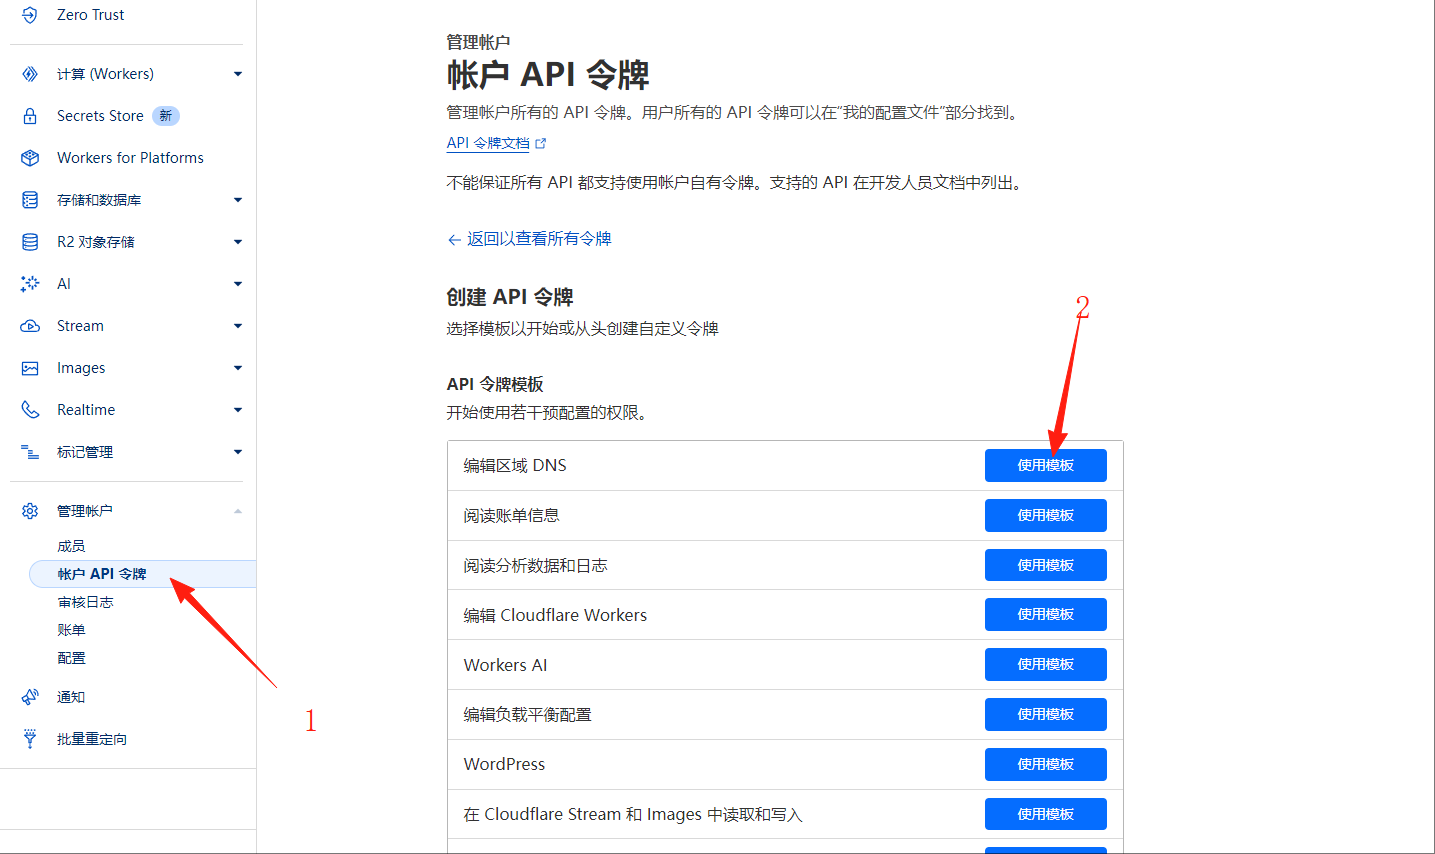The width and height of the screenshot is (1435, 854).
Task: Click the 阅读账单信息 row label
Action: point(511,515)
